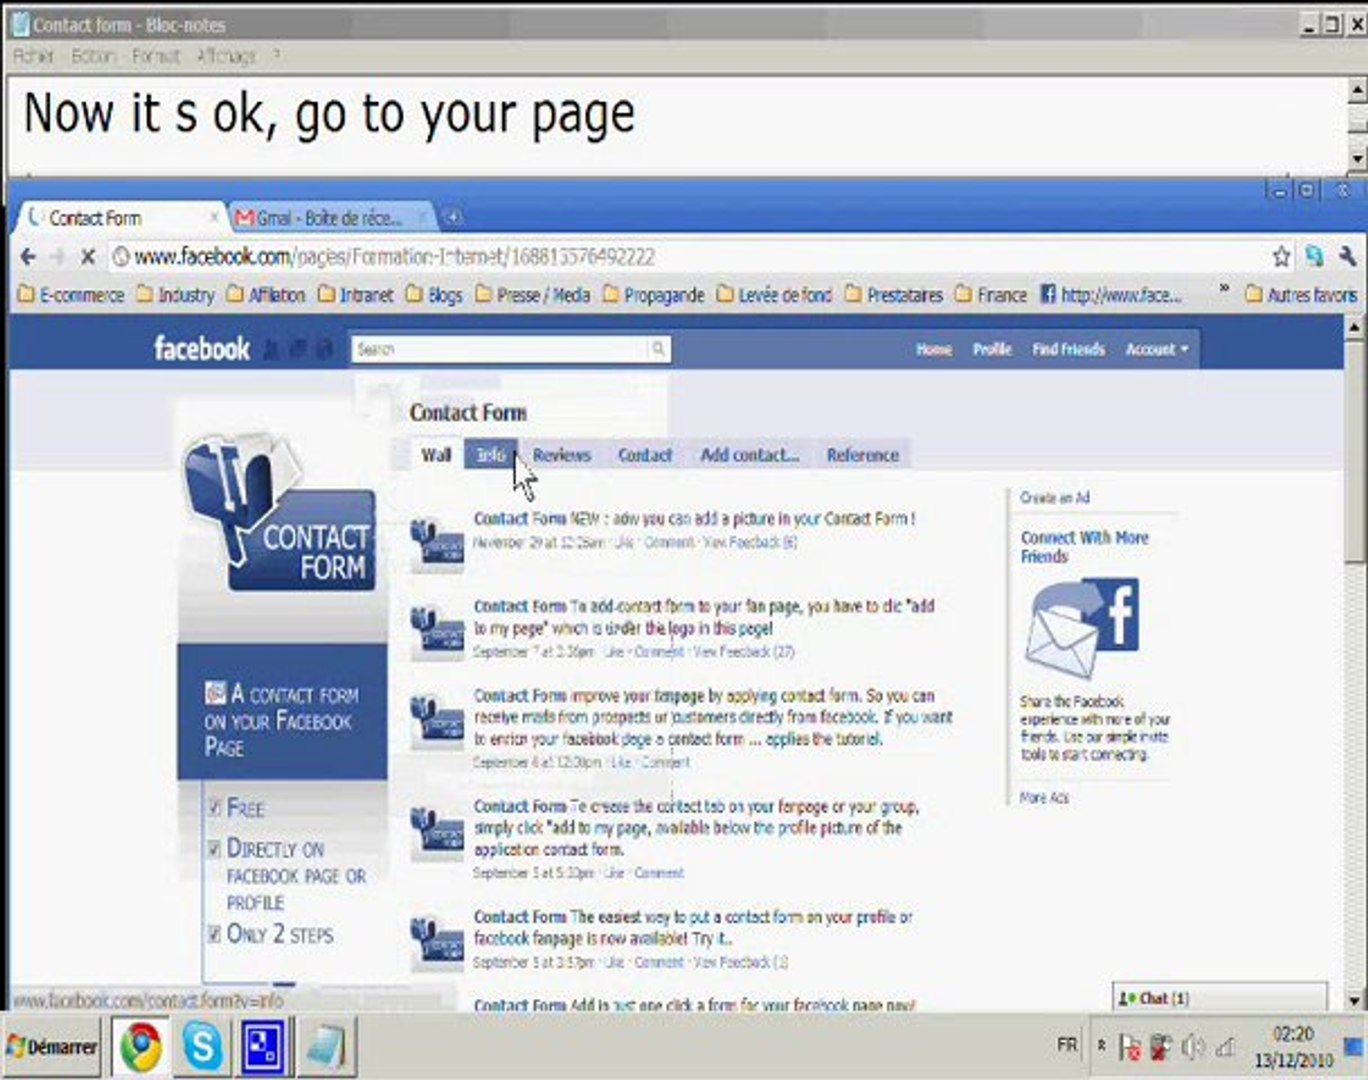The width and height of the screenshot is (1368, 1080).
Task: Select the Add contact... tab
Action: pos(749,454)
